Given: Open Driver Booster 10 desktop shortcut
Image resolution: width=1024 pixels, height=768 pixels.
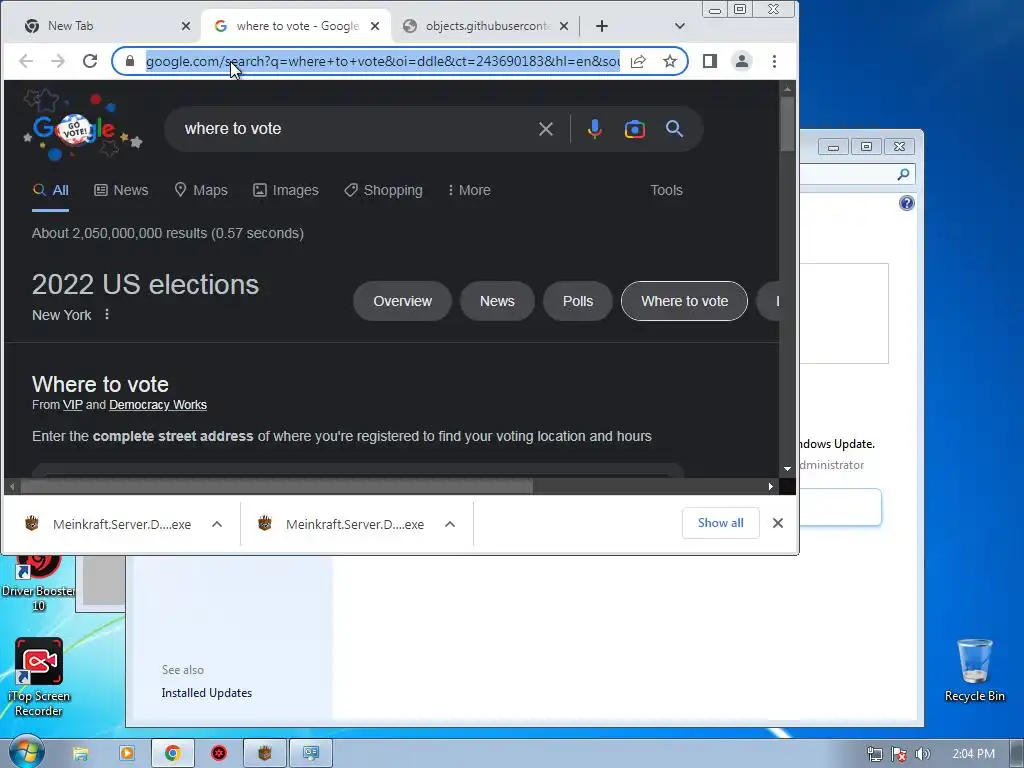Looking at the screenshot, I should pos(38,583).
